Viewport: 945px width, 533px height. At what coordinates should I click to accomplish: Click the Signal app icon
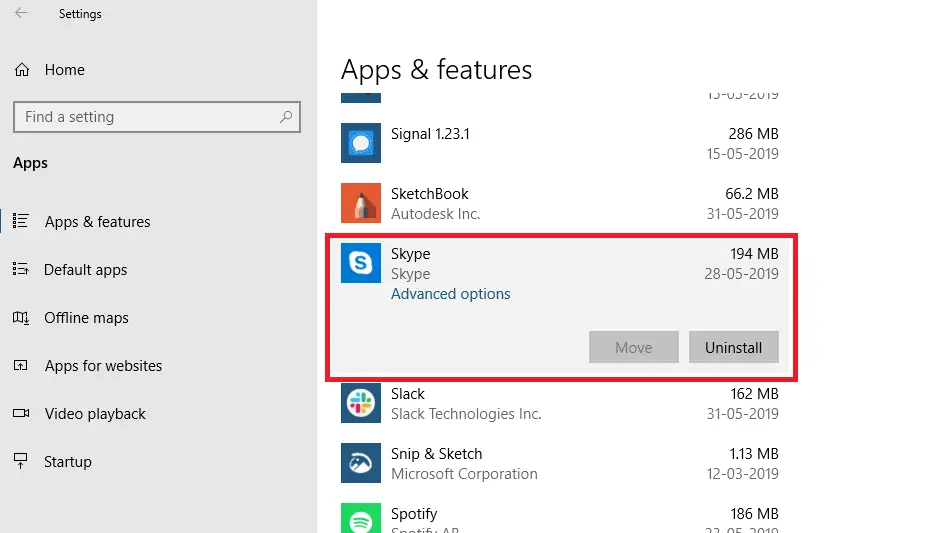360,143
